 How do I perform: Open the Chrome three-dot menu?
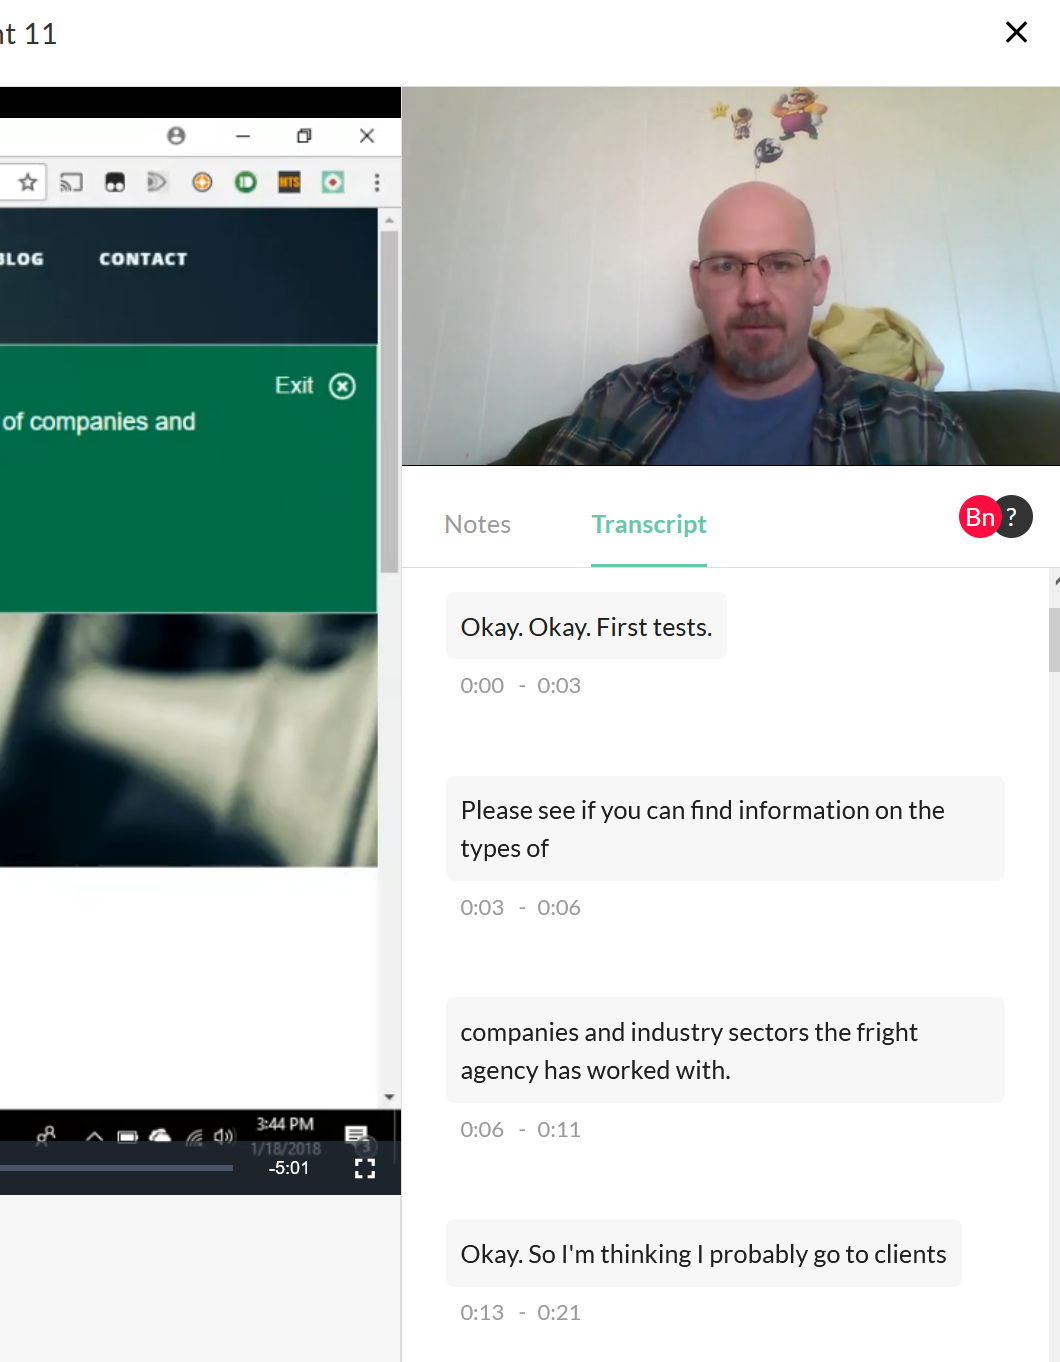[x=377, y=182]
